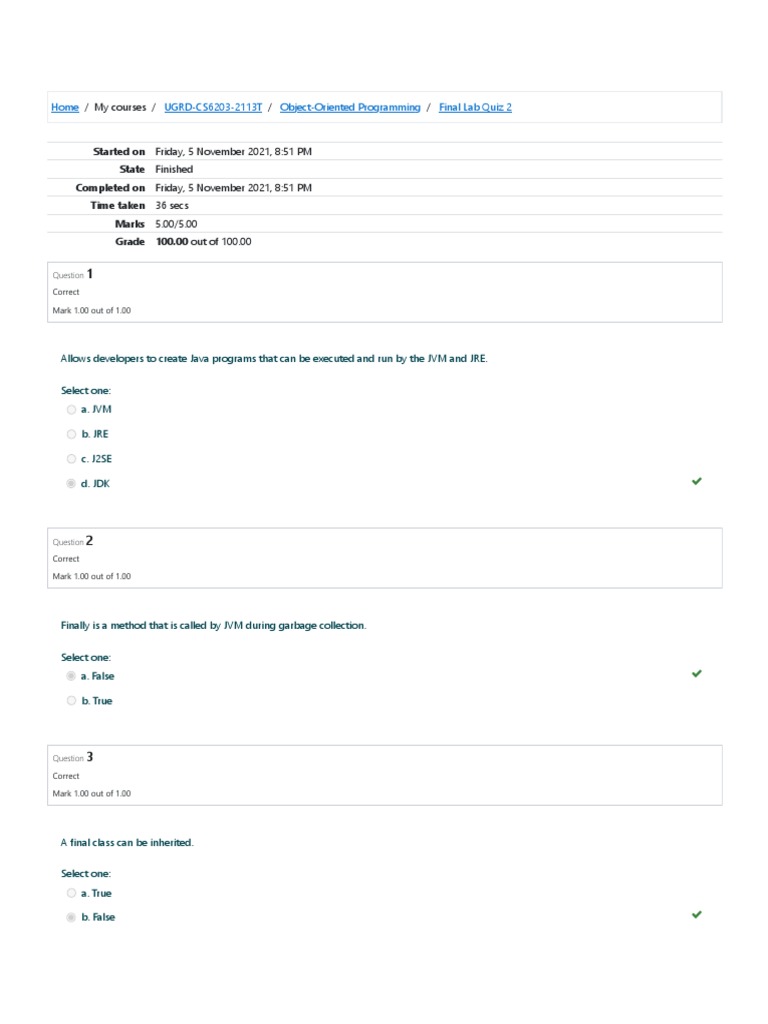Click the 'My courses' breadcrumb item
Viewport: 768px width, 1024px height.
(120, 107)
